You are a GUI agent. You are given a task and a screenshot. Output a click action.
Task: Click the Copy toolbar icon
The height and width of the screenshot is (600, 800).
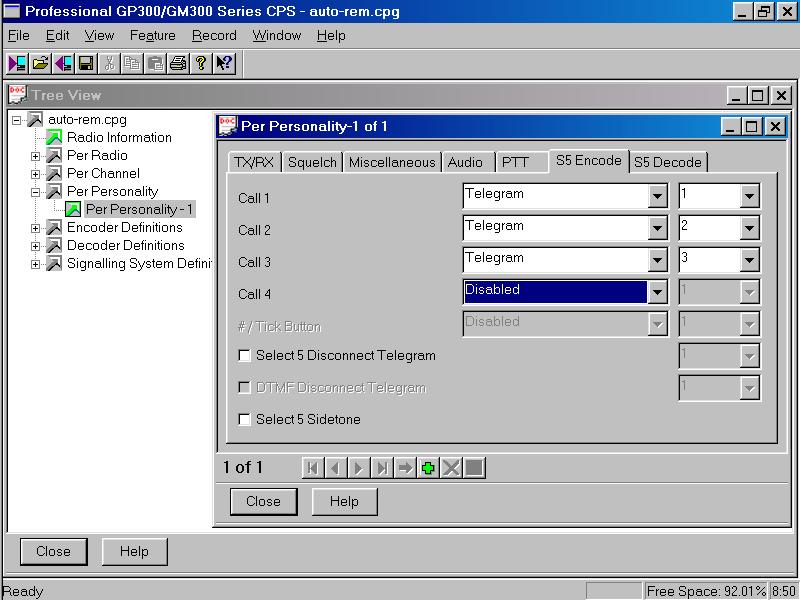(132, 63)
